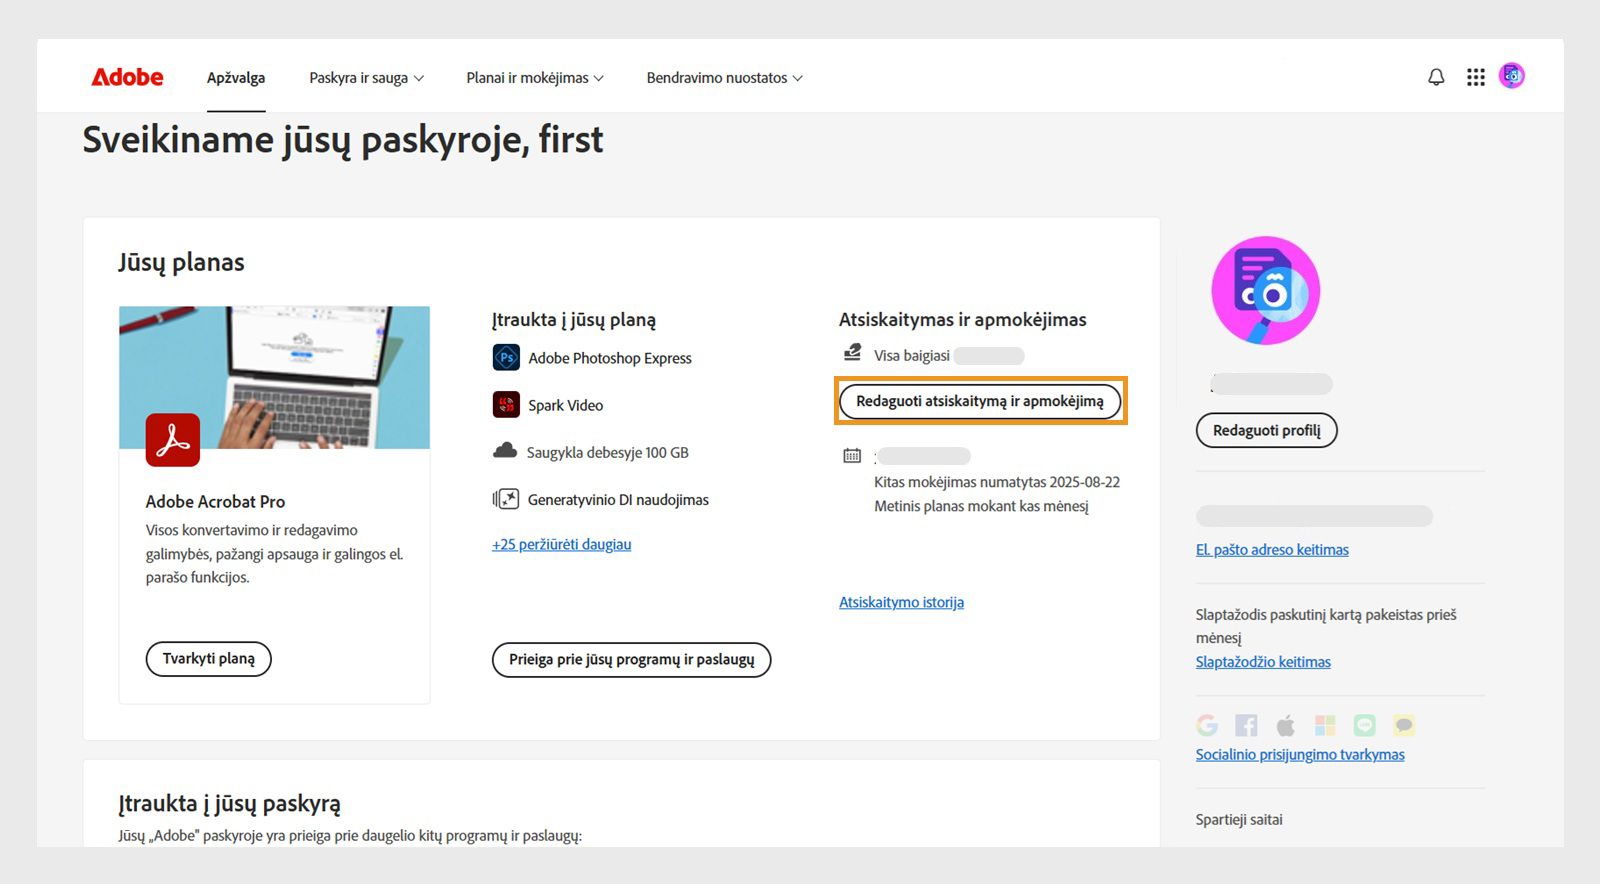Expand the Bendravimo nuostatos menu
The width and height of the screenshot is (1600, 884).
point(724,78)
